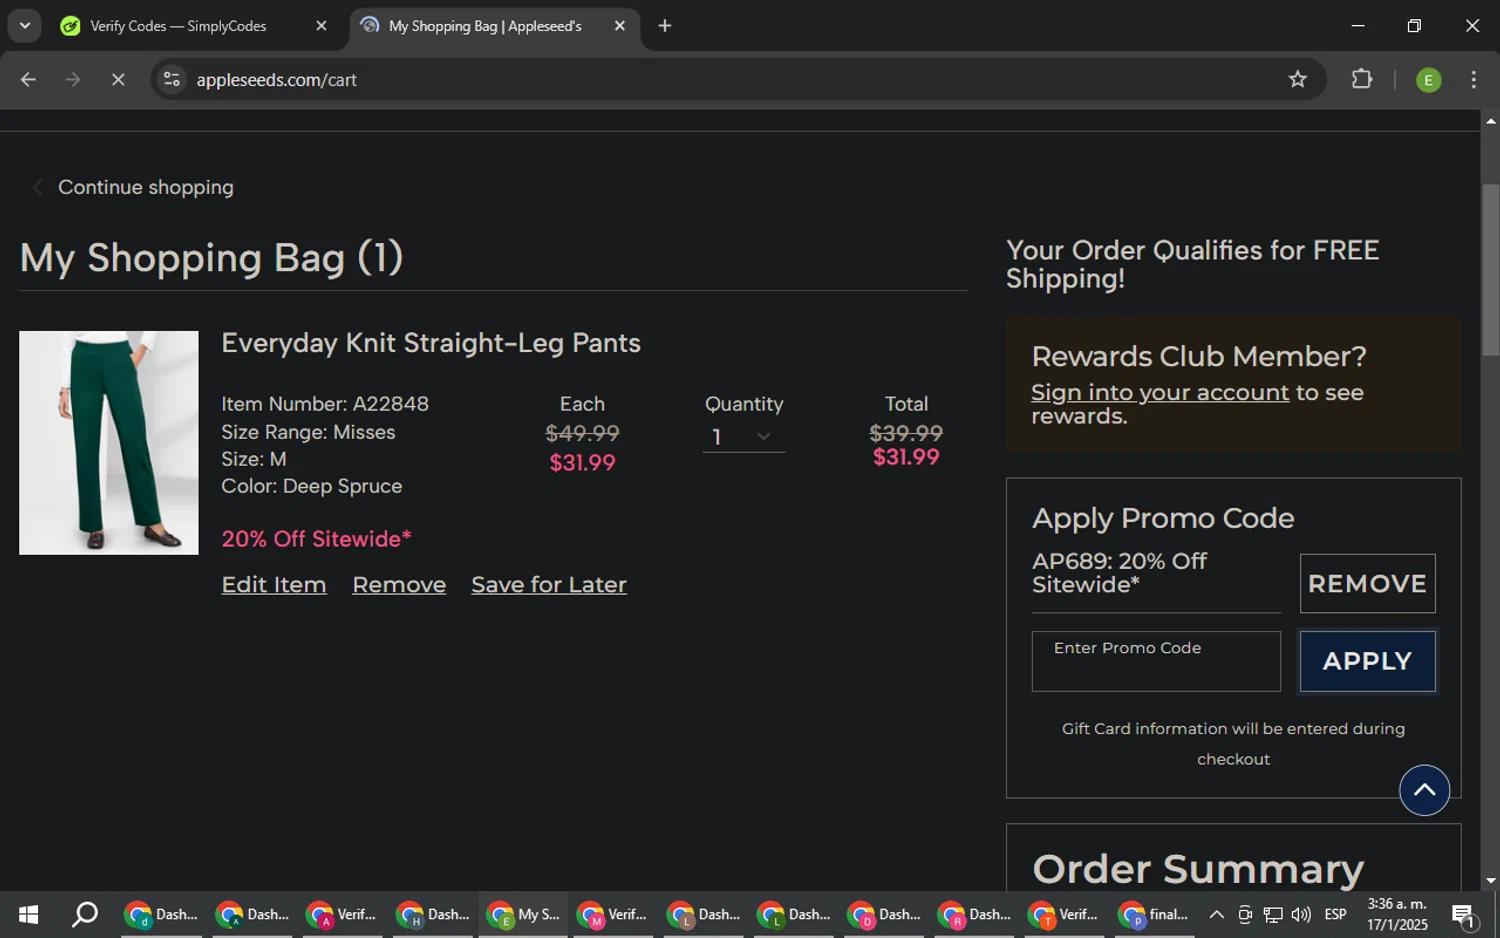Bookmark this page with the star icon
Image resolution: width=1500 pixels, height=938 pixels.
click(x=1297, y=79)
